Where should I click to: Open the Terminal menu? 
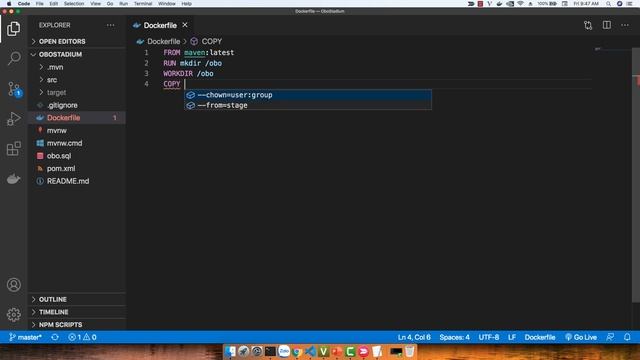[x=143, y=4]
